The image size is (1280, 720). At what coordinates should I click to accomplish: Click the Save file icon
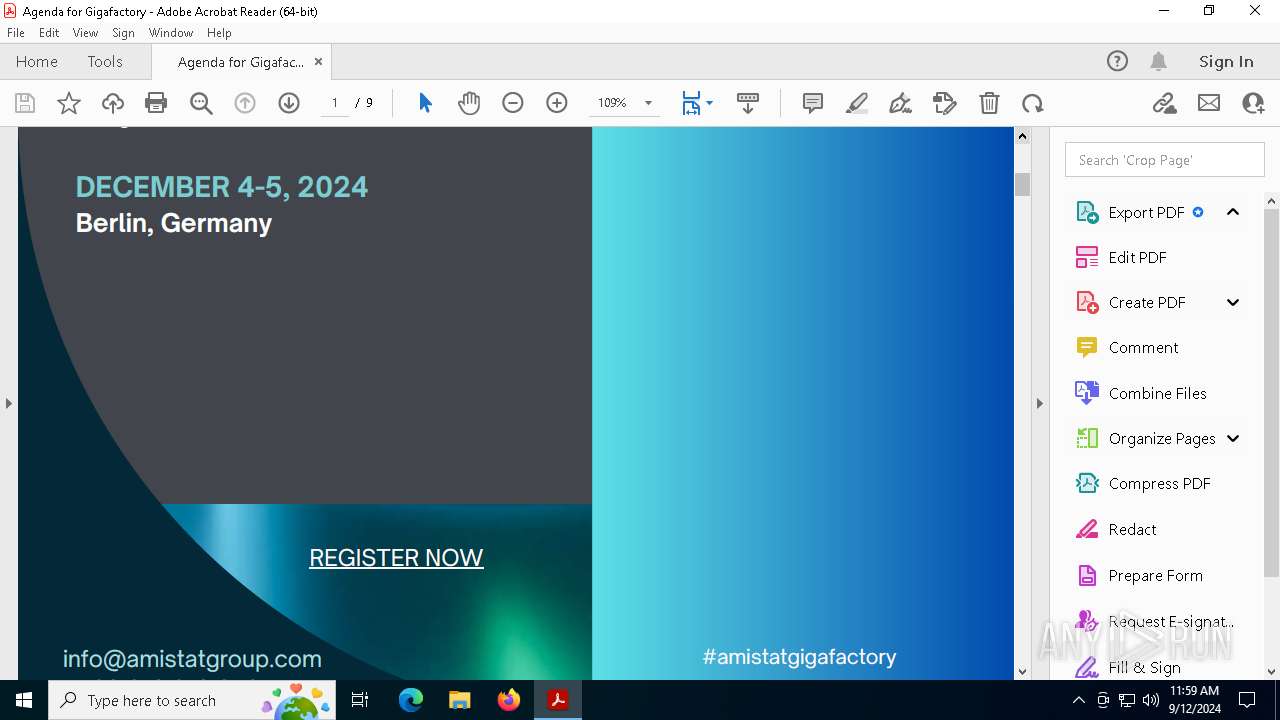(25, 103)
